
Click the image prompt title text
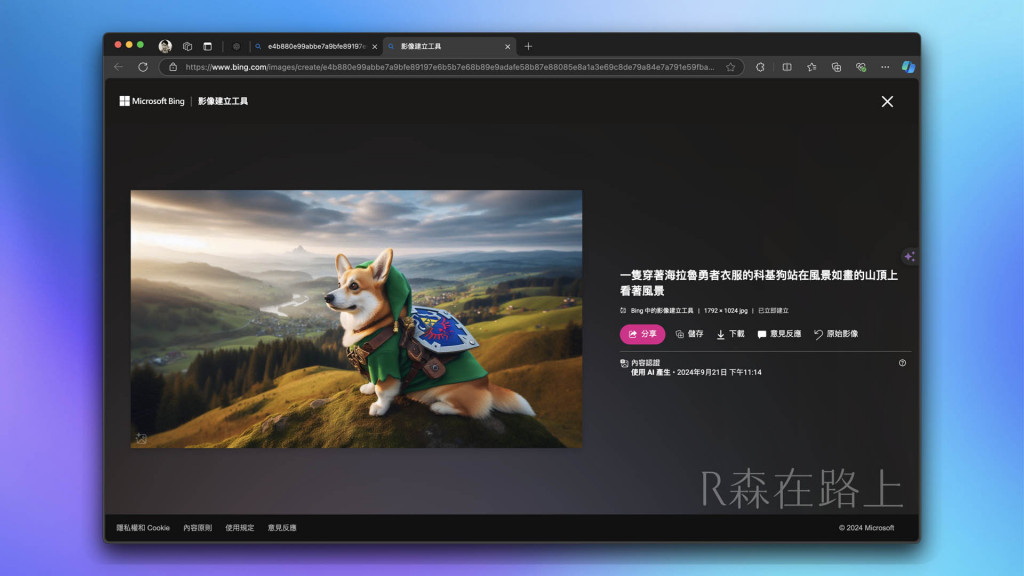759,283
